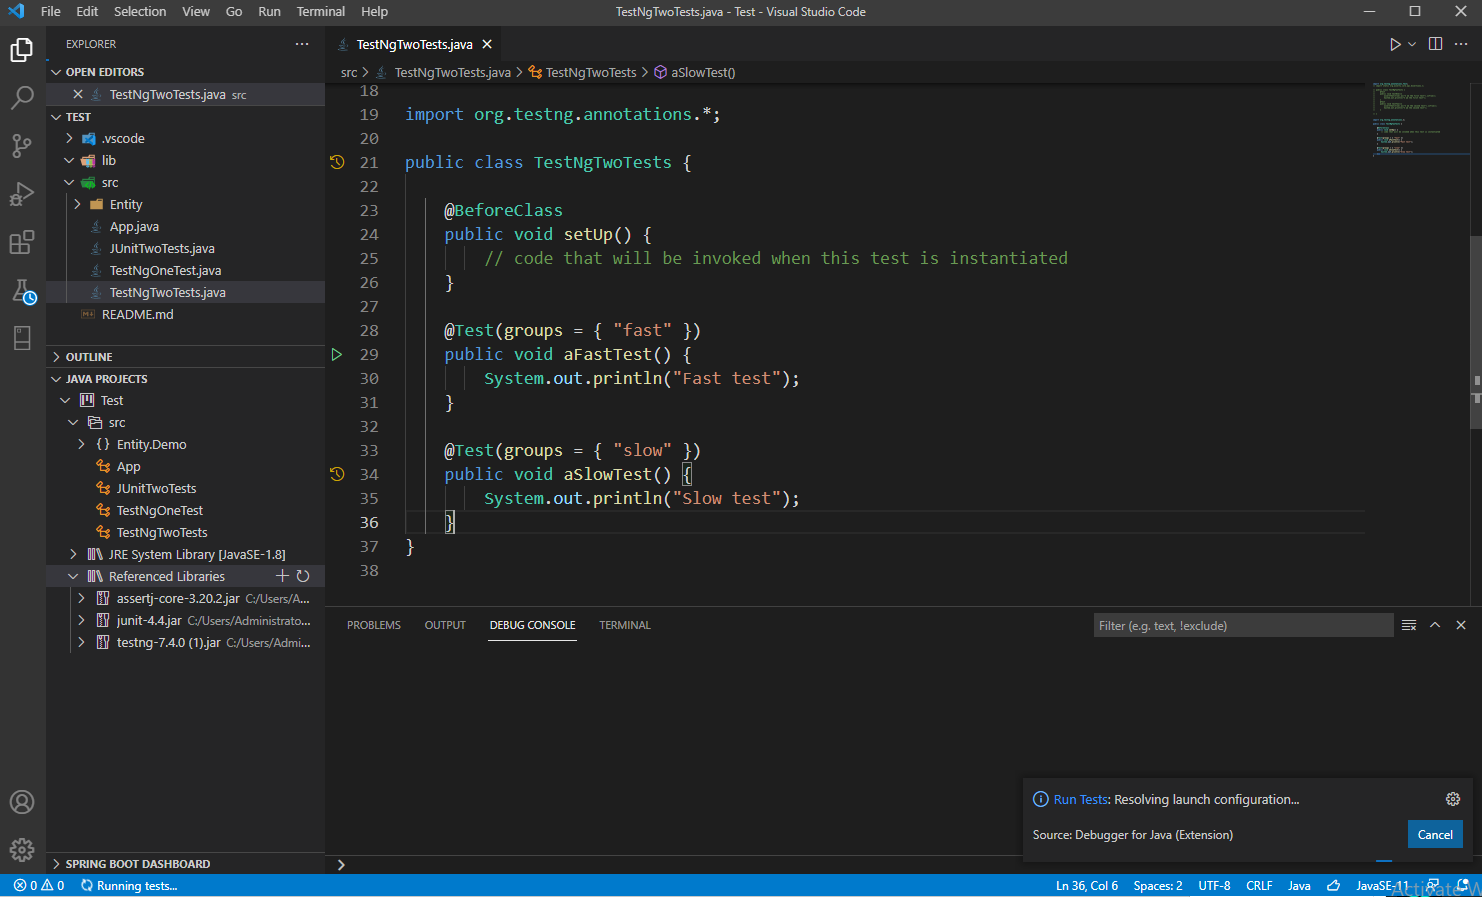This screenshot has width=1482, height=897.
Task: Toggle the debug console word wrap list icon
Action: pos(1409,625)
